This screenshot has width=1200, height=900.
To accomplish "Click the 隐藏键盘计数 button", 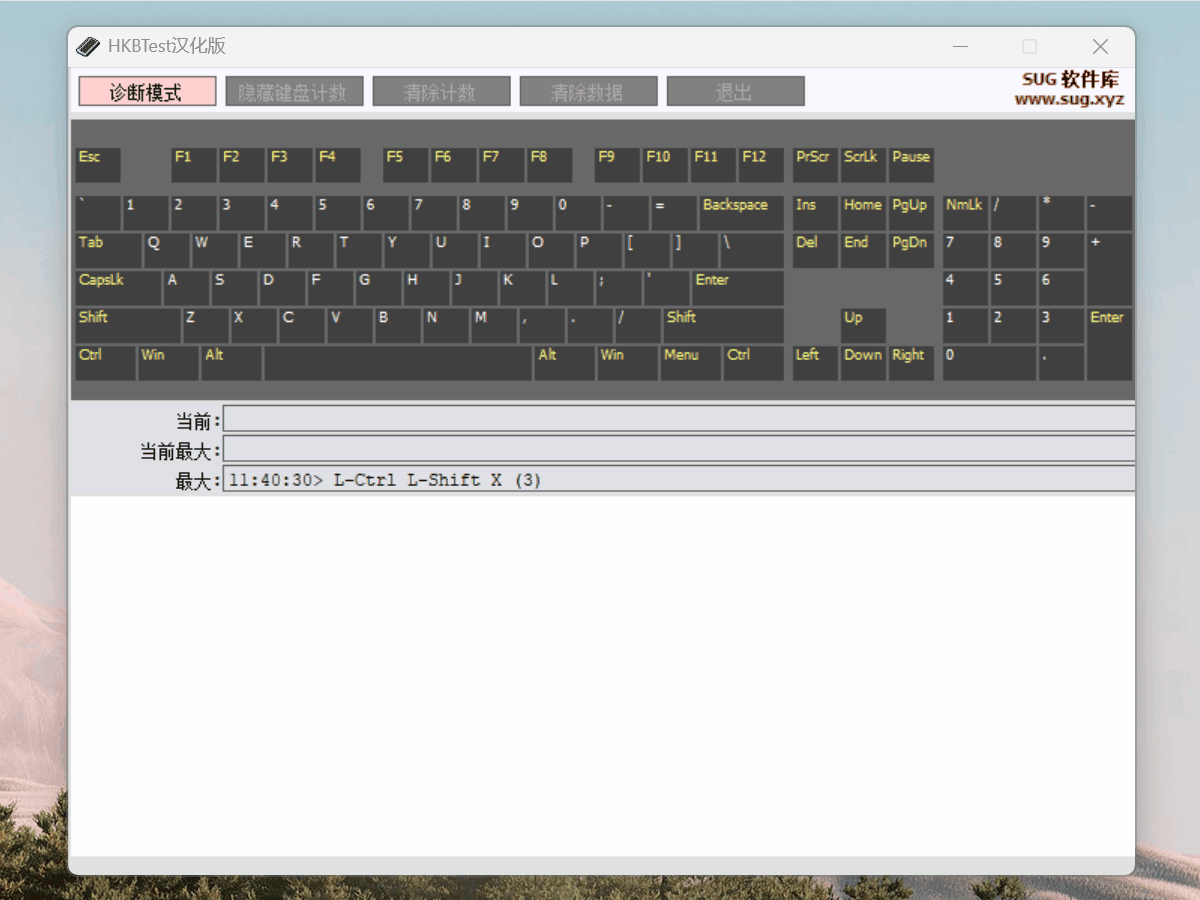I will pyautogui.click(x=292, y=92).
